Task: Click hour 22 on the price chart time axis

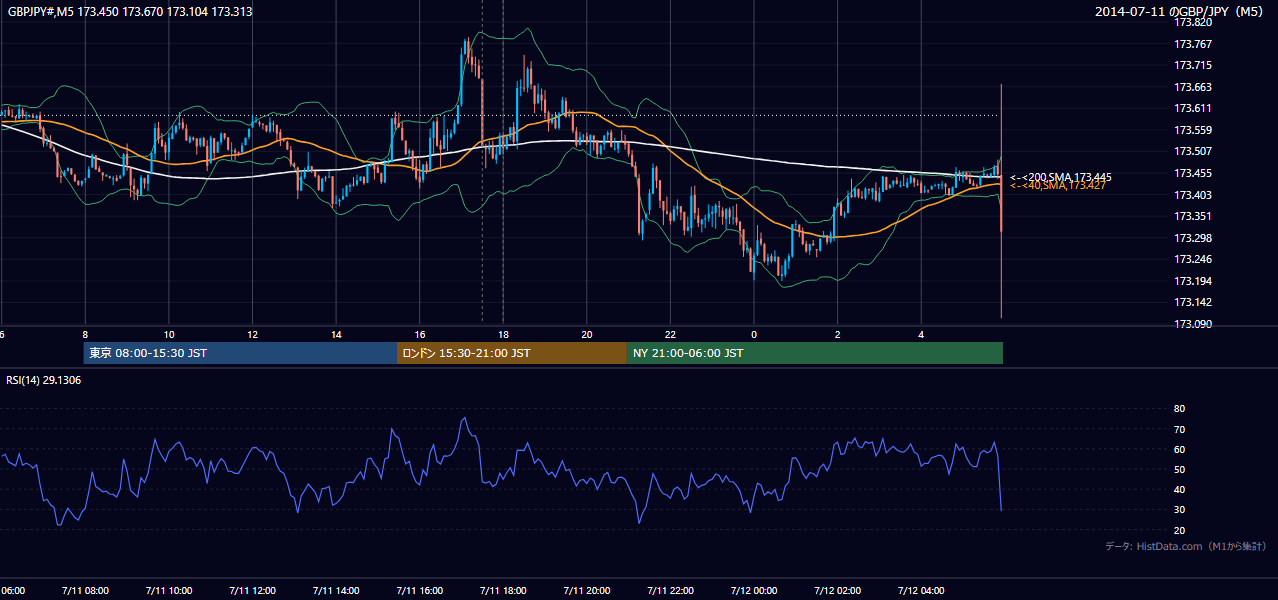Action: (x=671, y=334)
